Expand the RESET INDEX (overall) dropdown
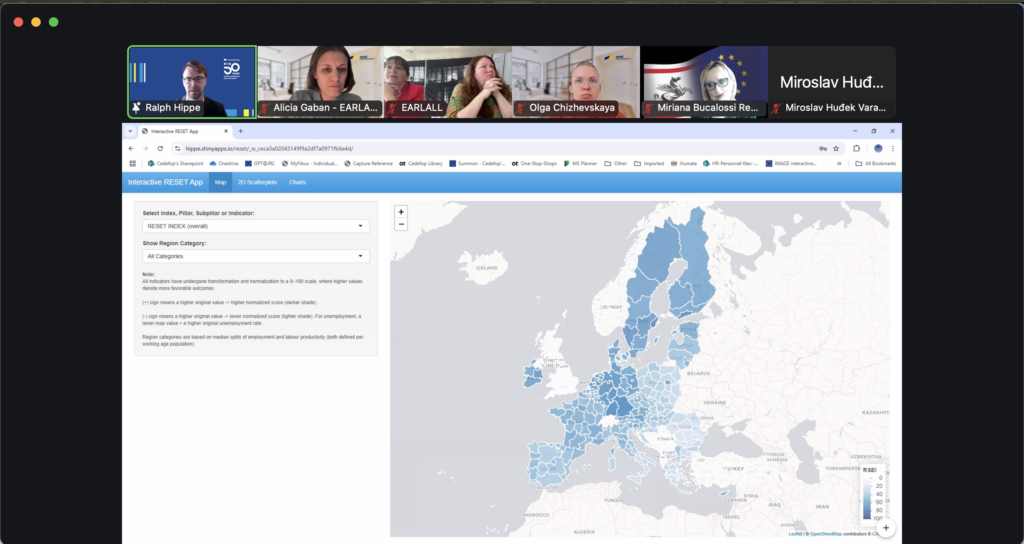1024x544 pixels. tap(256, 226)
